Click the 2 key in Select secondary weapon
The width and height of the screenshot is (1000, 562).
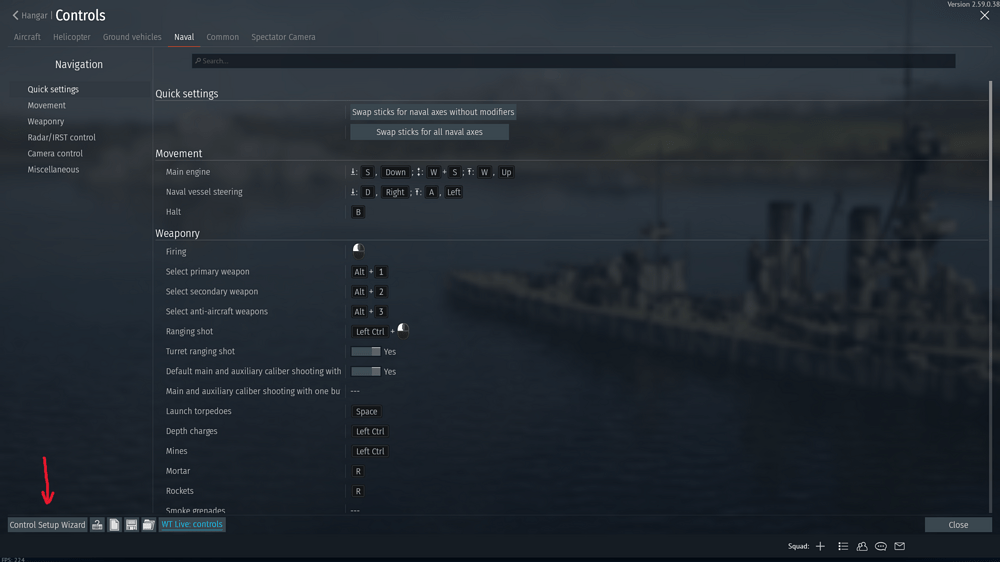(x=381, y=292)
